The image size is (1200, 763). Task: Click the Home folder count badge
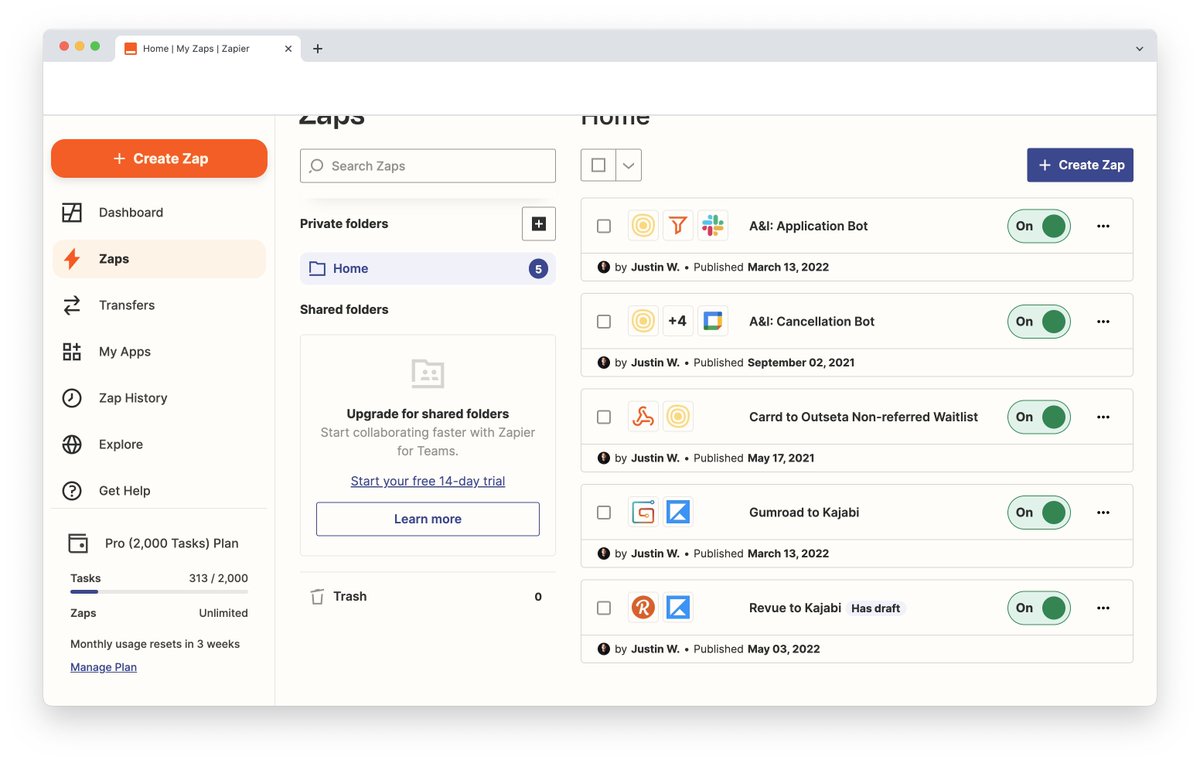click(x=538, y=268)
